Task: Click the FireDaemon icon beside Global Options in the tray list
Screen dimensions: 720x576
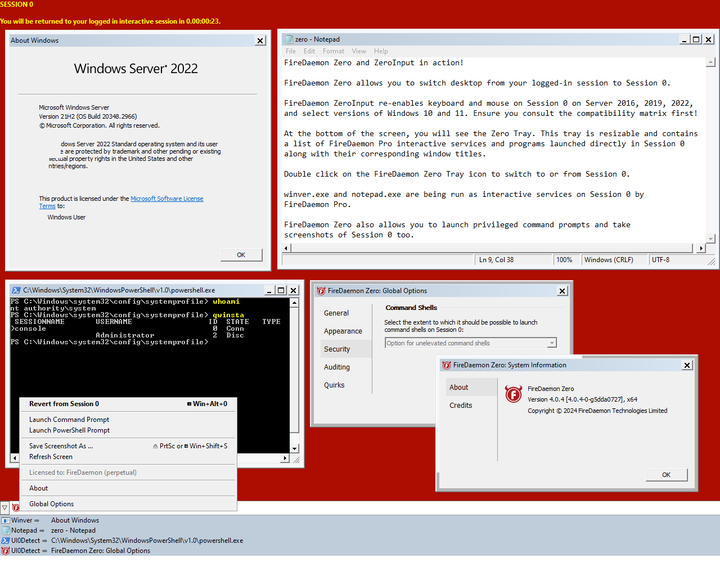Action: pyautogui.click(x=6, y=551)
